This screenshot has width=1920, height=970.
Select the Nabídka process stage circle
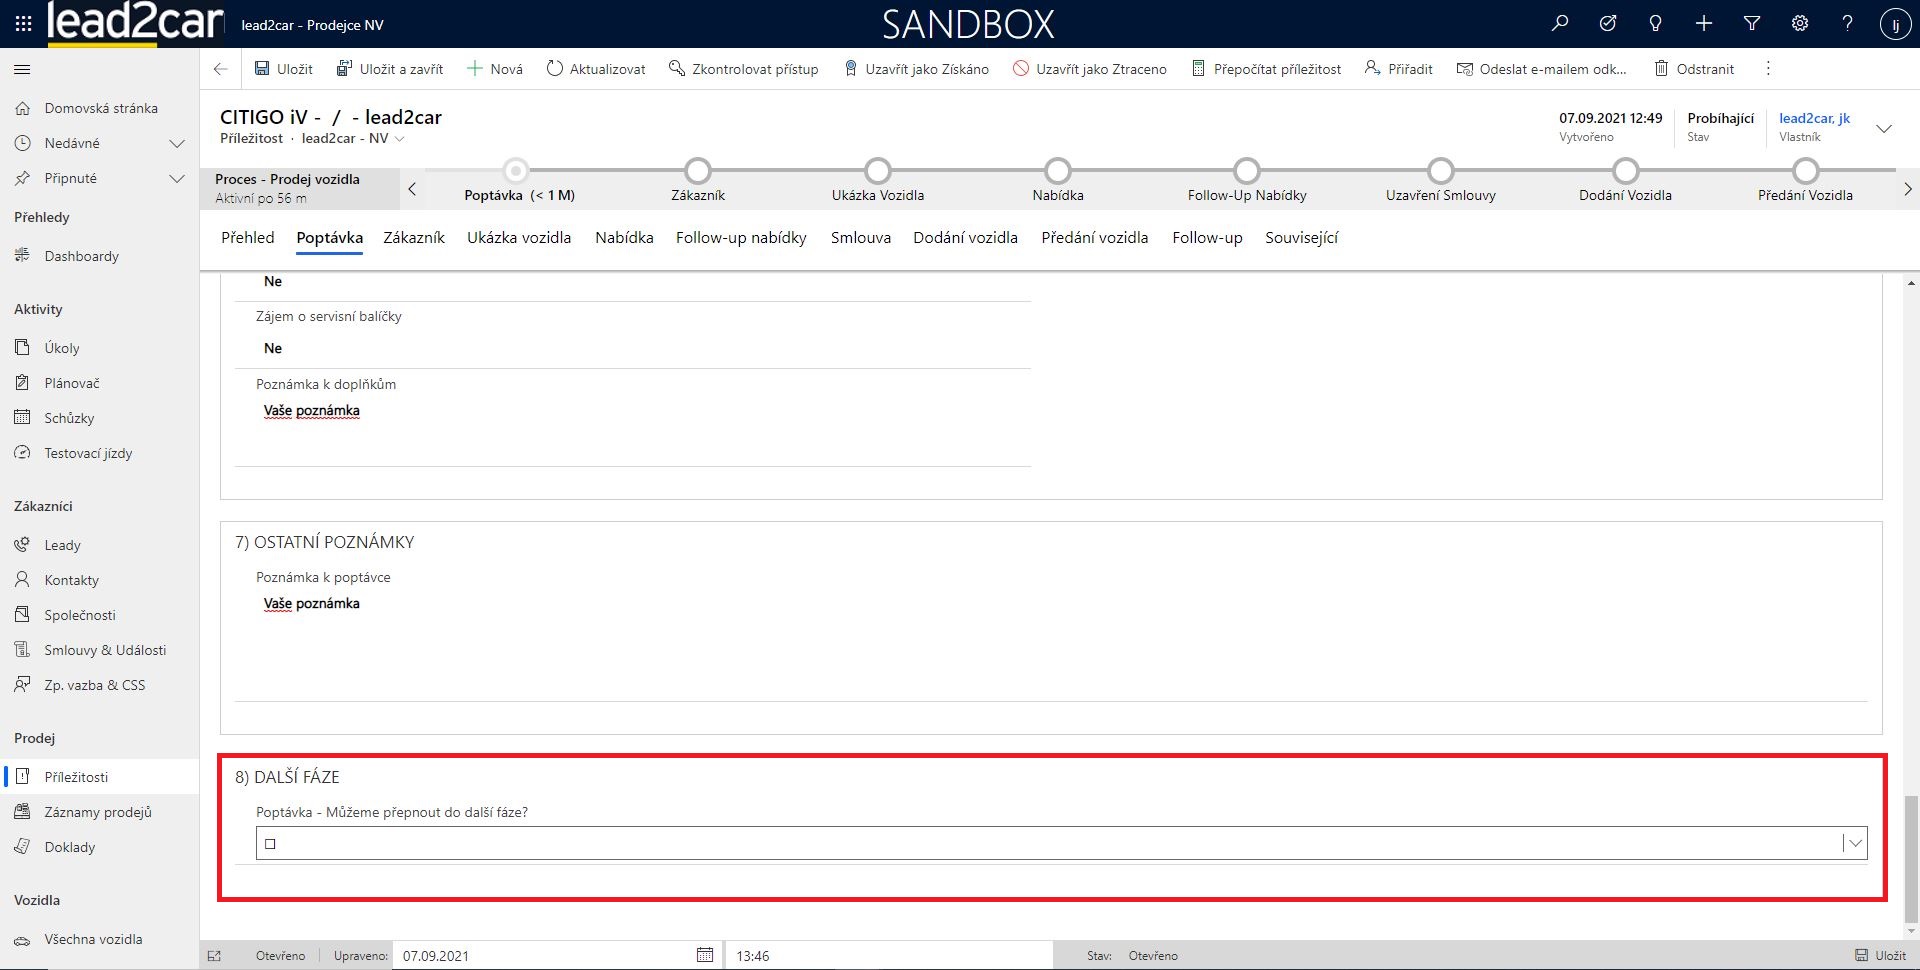[x=1057, y=171]
